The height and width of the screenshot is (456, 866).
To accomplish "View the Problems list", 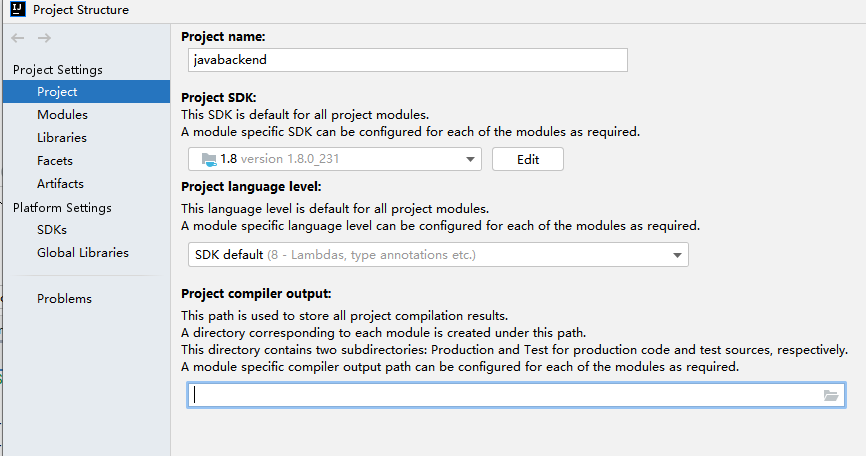I will 64,299.
